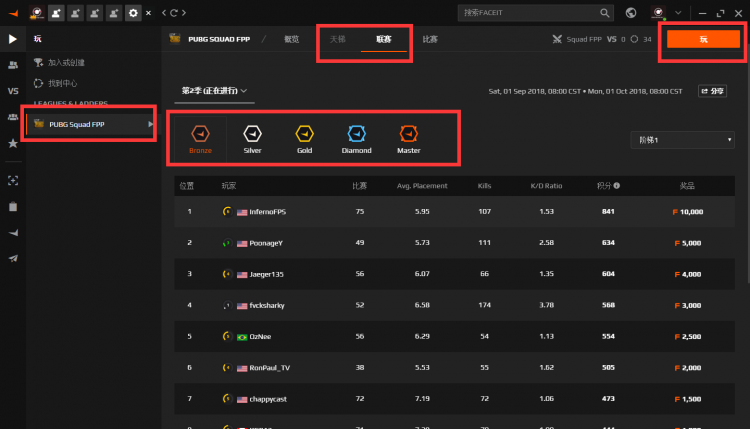Select 找到中心 in the side panel
This screenshot has height=429, width=750.
(x=55, y=83)
